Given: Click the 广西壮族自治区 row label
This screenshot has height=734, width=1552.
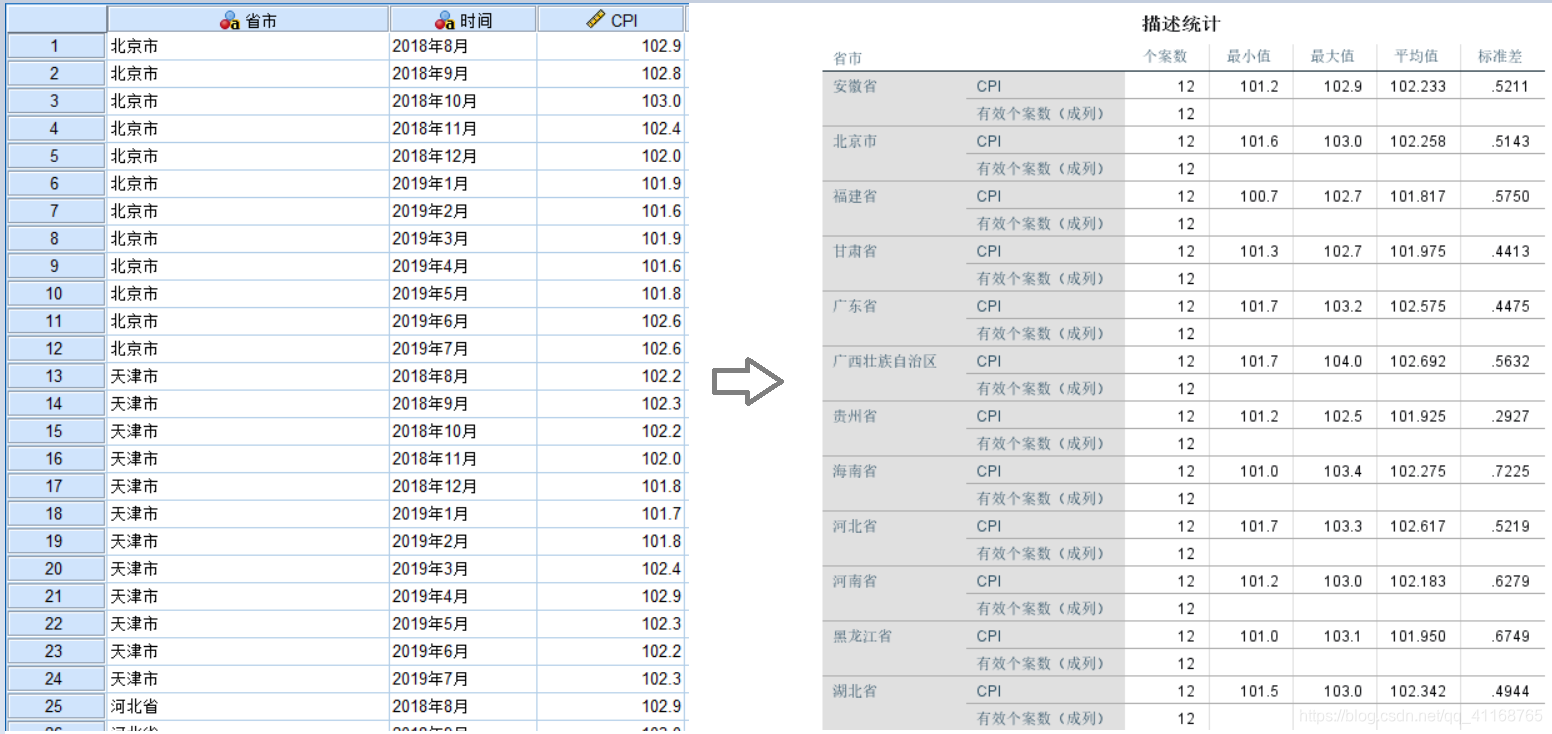Looking at the screenshot, I should tap(885, 361).
